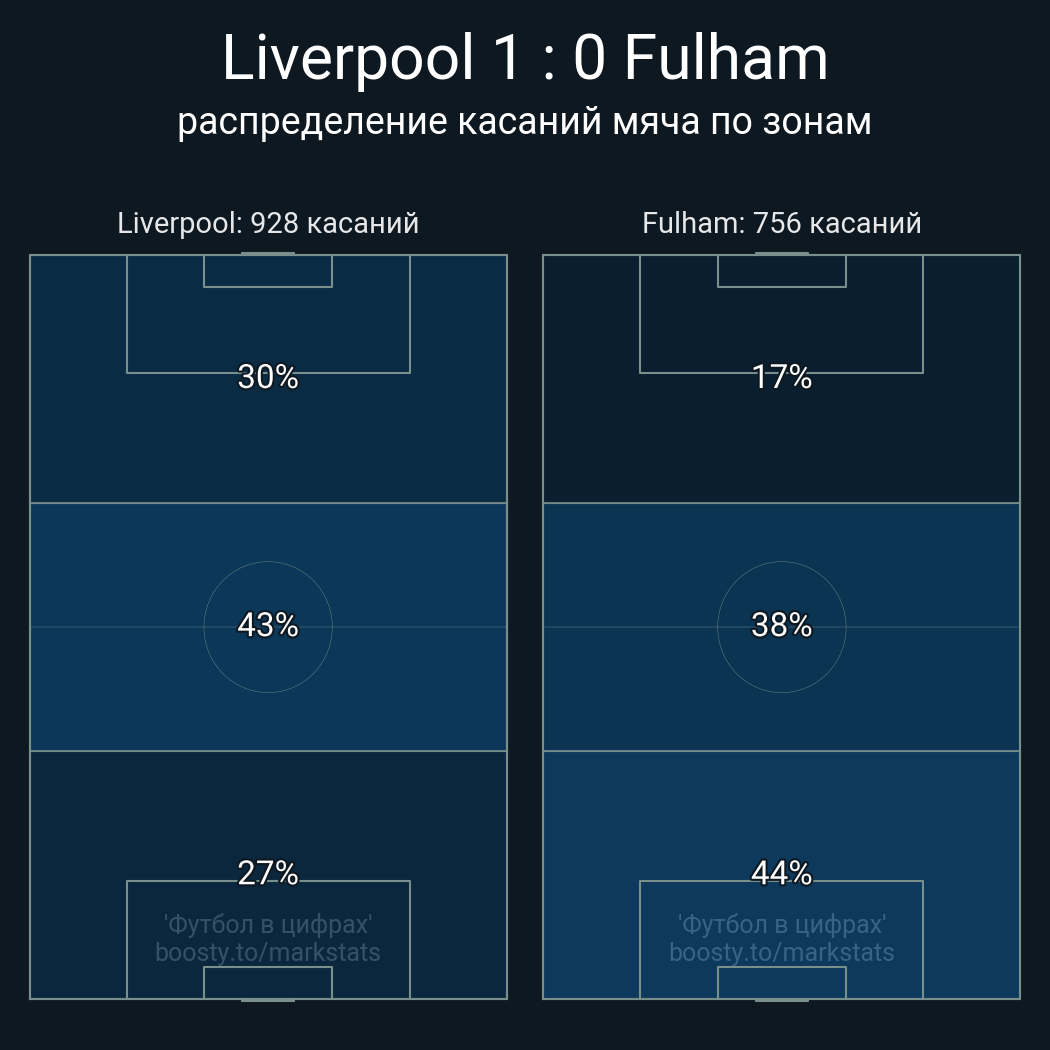Click 'Футбол в цифрах' text on Liverpool pitch
The height and width of the screenshot is (1050, 1050).
[x=268, y=924]
